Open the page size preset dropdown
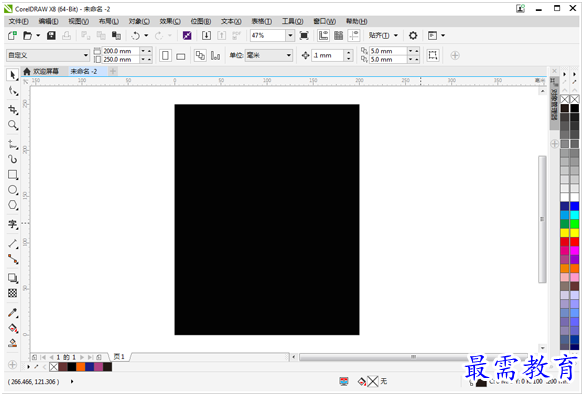 point(86,55)
